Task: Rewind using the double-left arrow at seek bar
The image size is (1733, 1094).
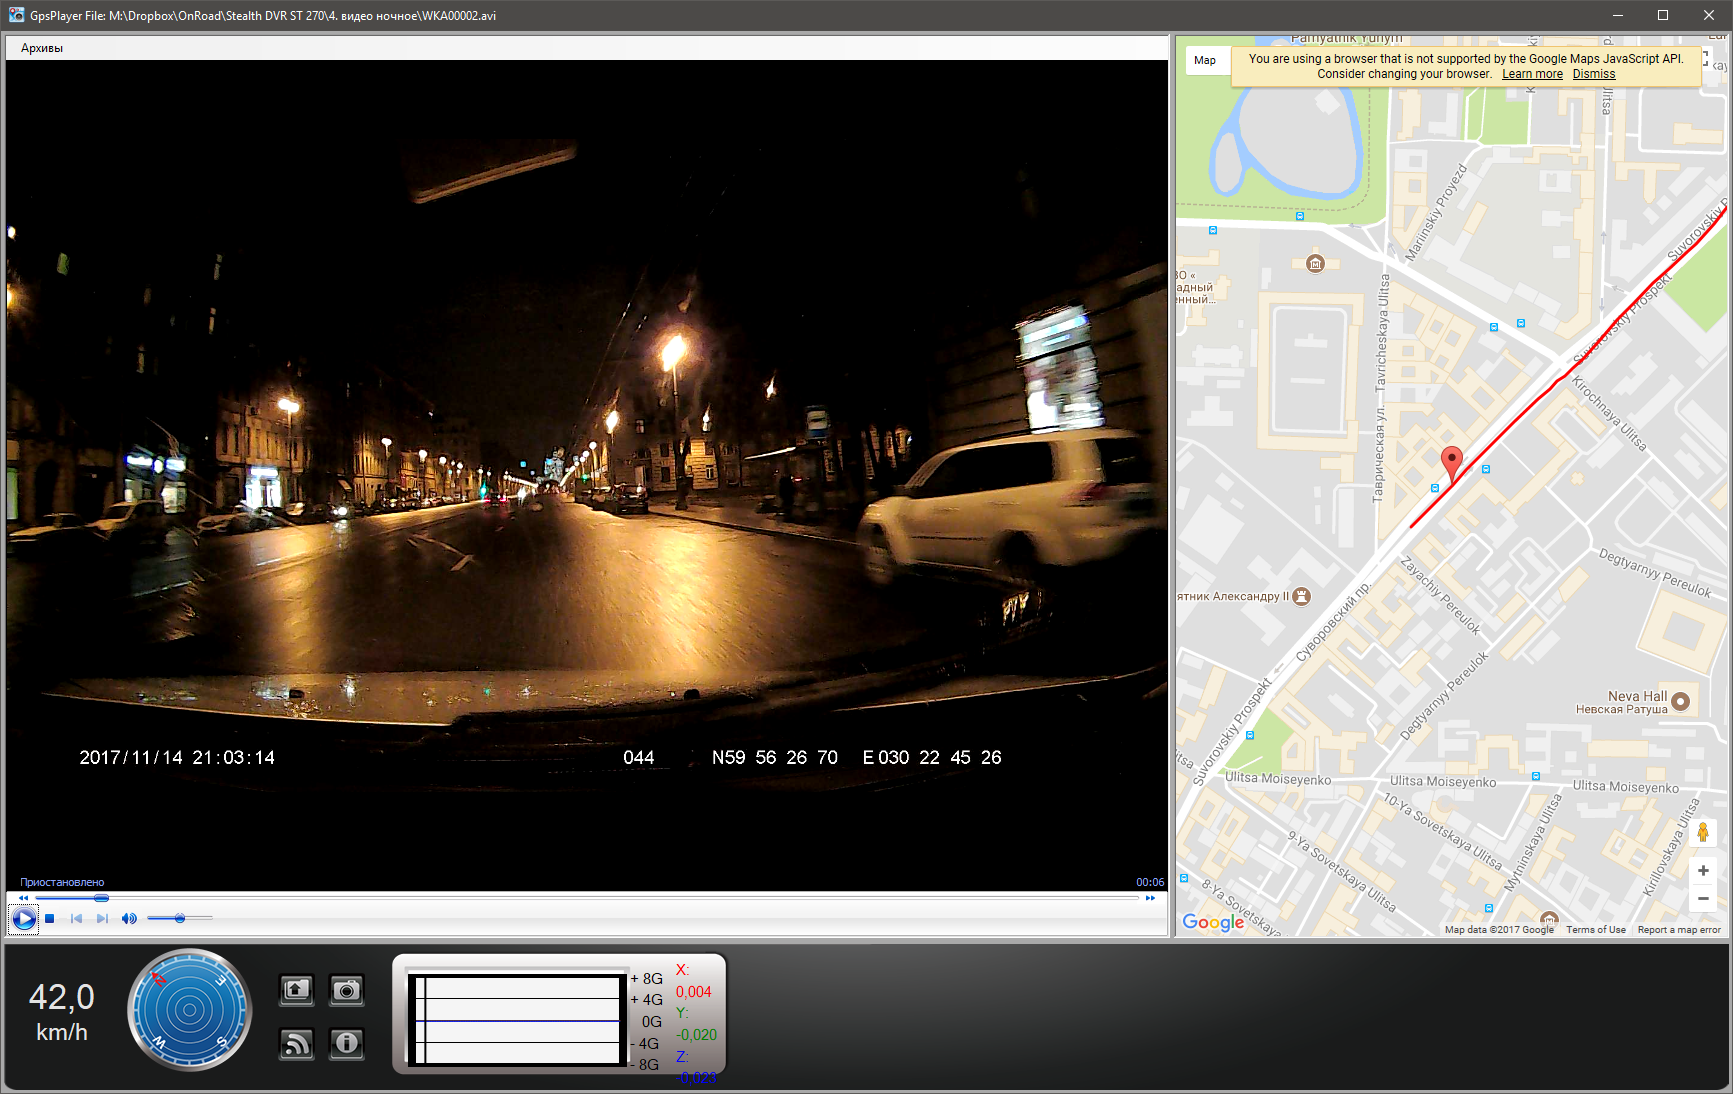Action: [x=24, y=898]
